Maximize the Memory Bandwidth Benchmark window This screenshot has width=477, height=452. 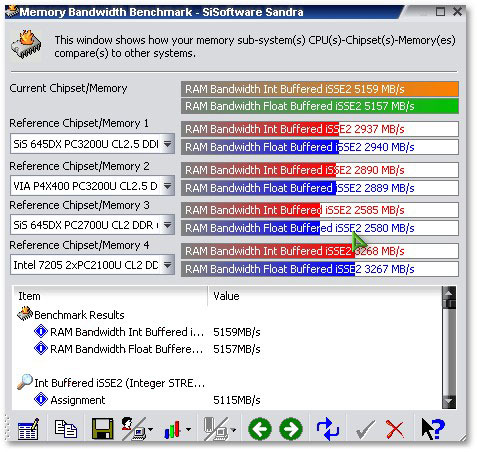(x=441, y=12)
